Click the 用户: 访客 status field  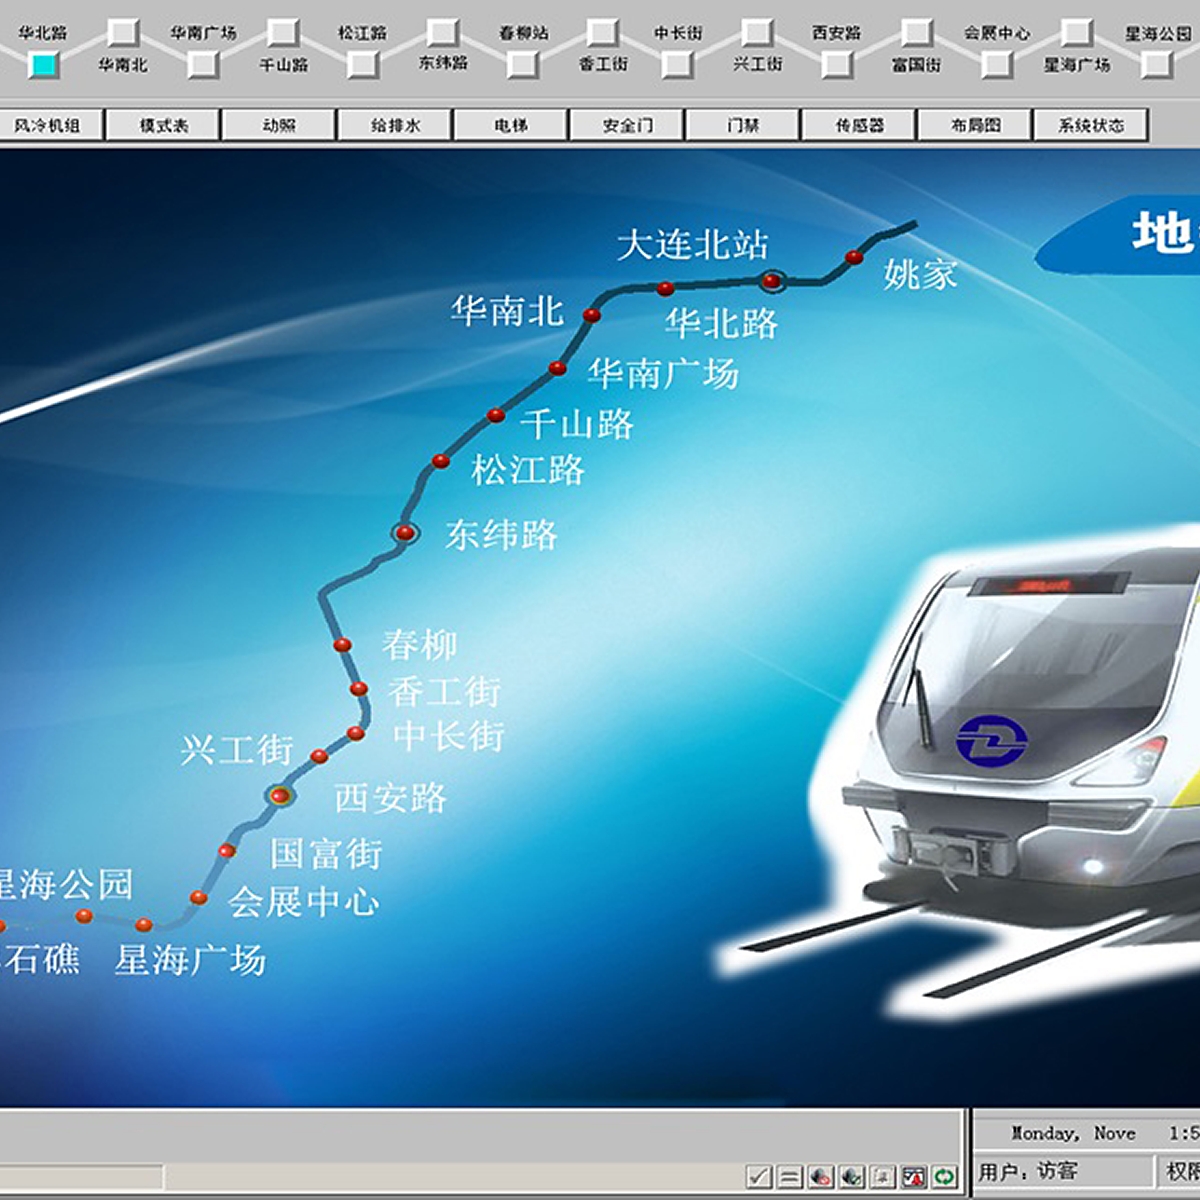pyautogui.click(x=1064, y=1171)
